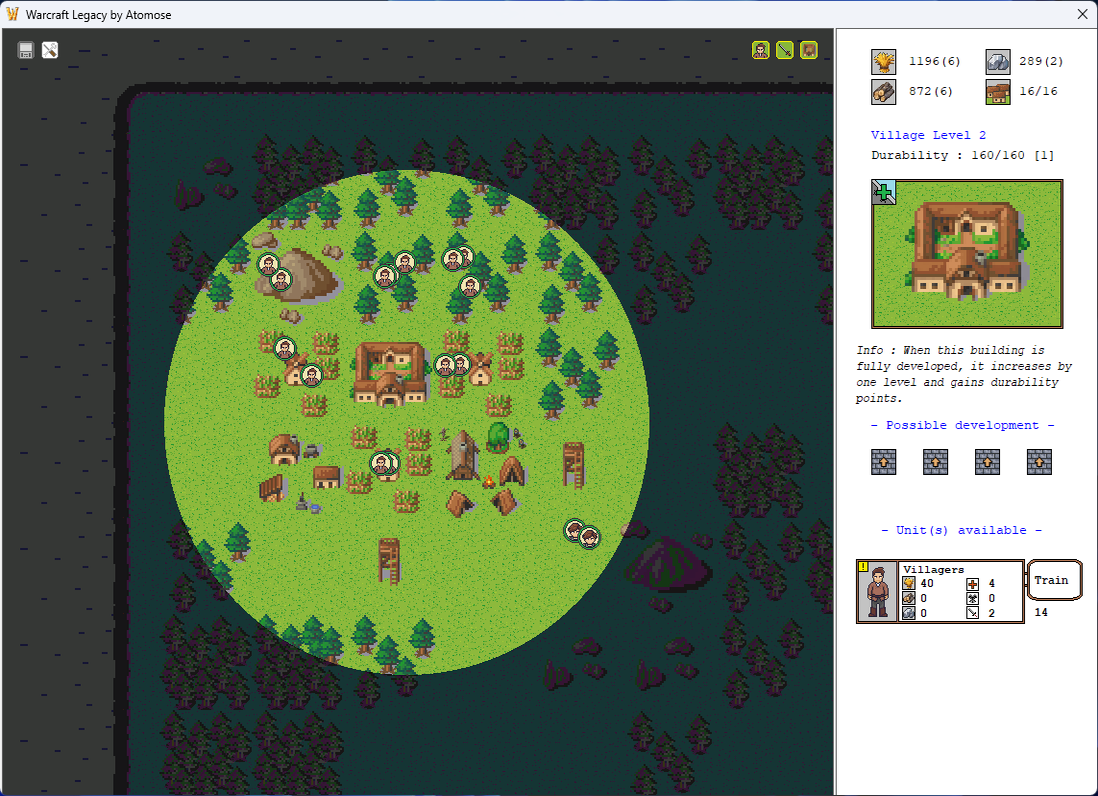Select the small house with flat brown roof
The width and height of the screenshot is (1098, 796).
[x=326, y=477]
